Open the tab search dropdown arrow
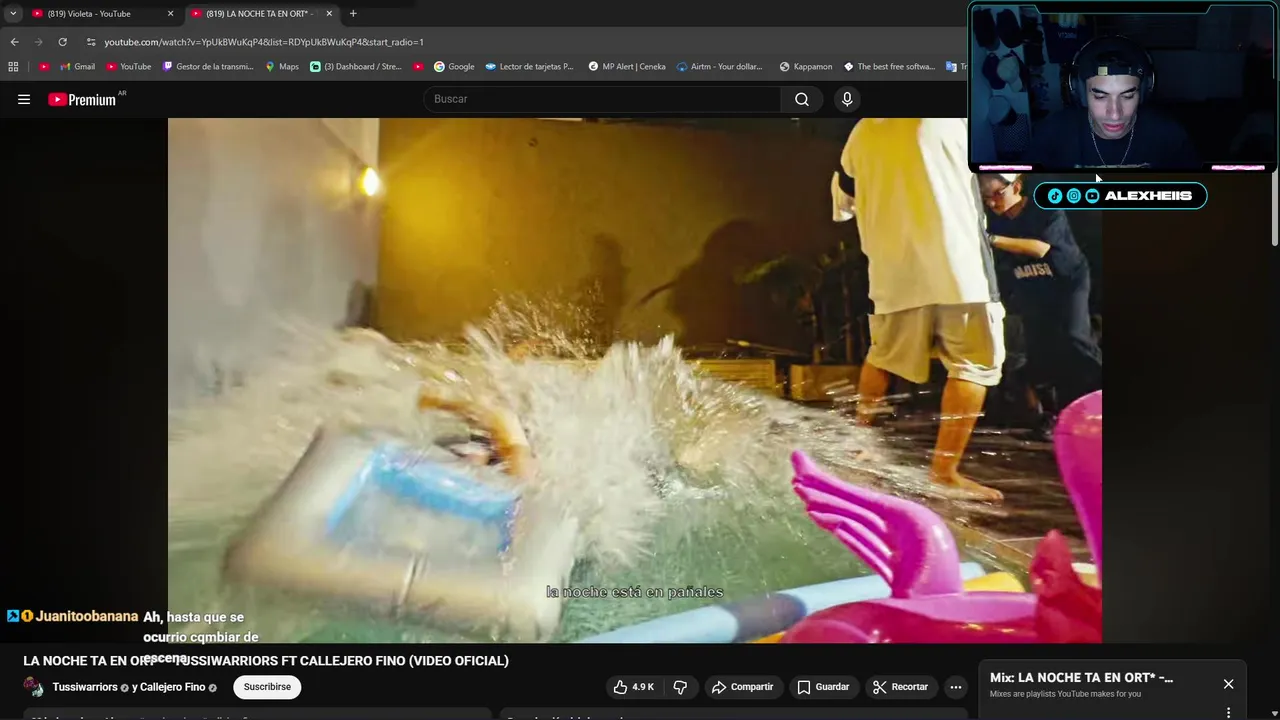 point(13,14)
